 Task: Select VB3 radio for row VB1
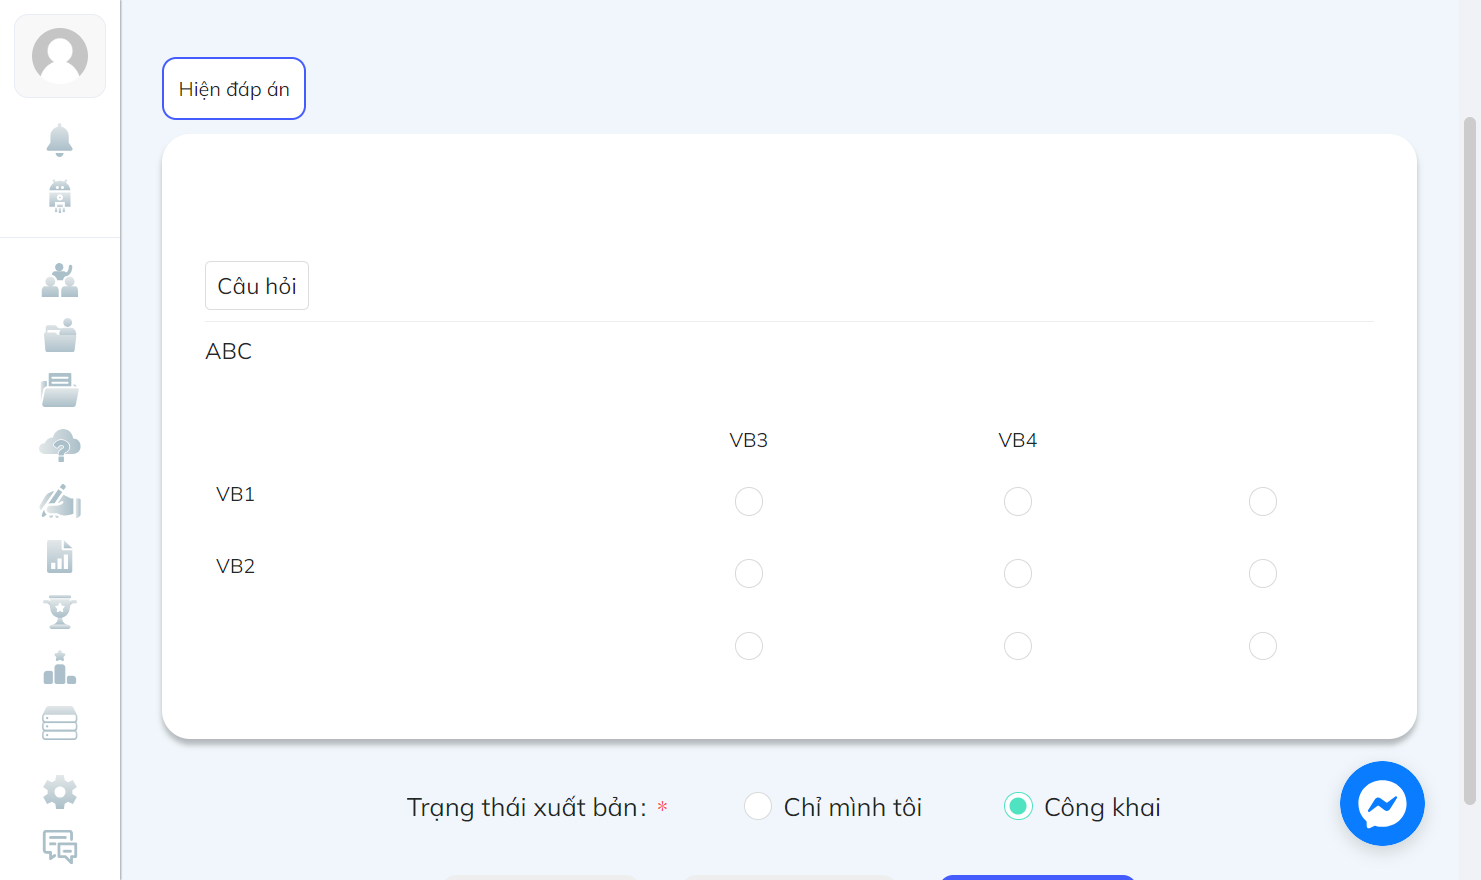point(749,501)
